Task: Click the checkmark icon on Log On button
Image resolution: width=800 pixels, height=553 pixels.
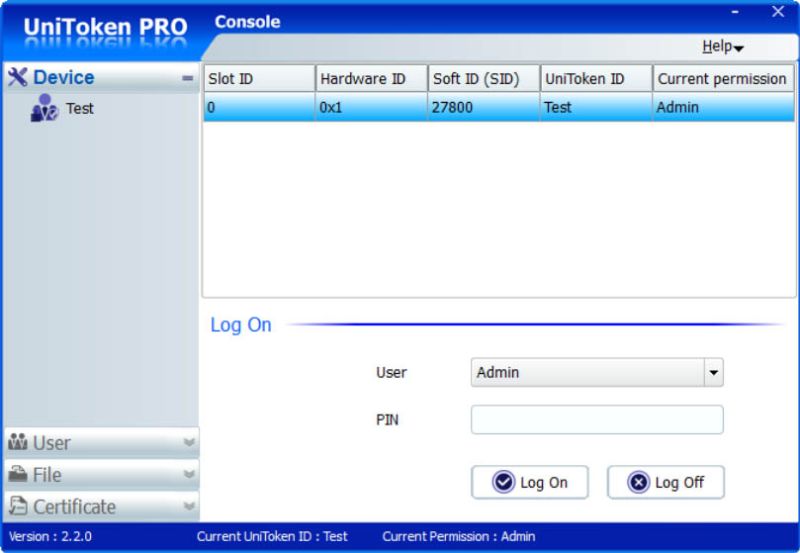Action: [504, 482]
